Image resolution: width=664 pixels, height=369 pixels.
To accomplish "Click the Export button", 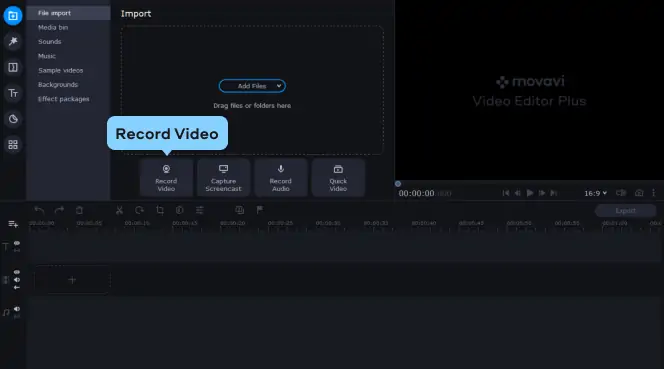I will tap(625, 211).
